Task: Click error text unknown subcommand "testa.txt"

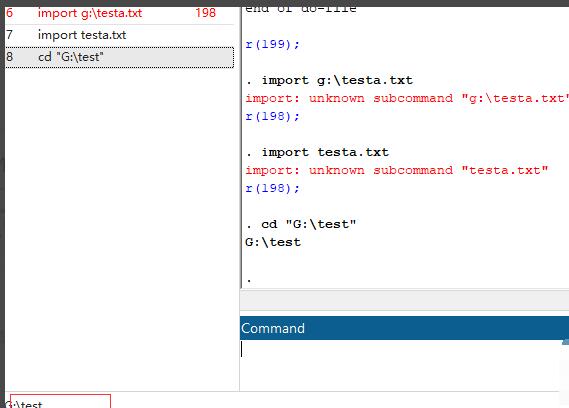Action: coord(429,170)
